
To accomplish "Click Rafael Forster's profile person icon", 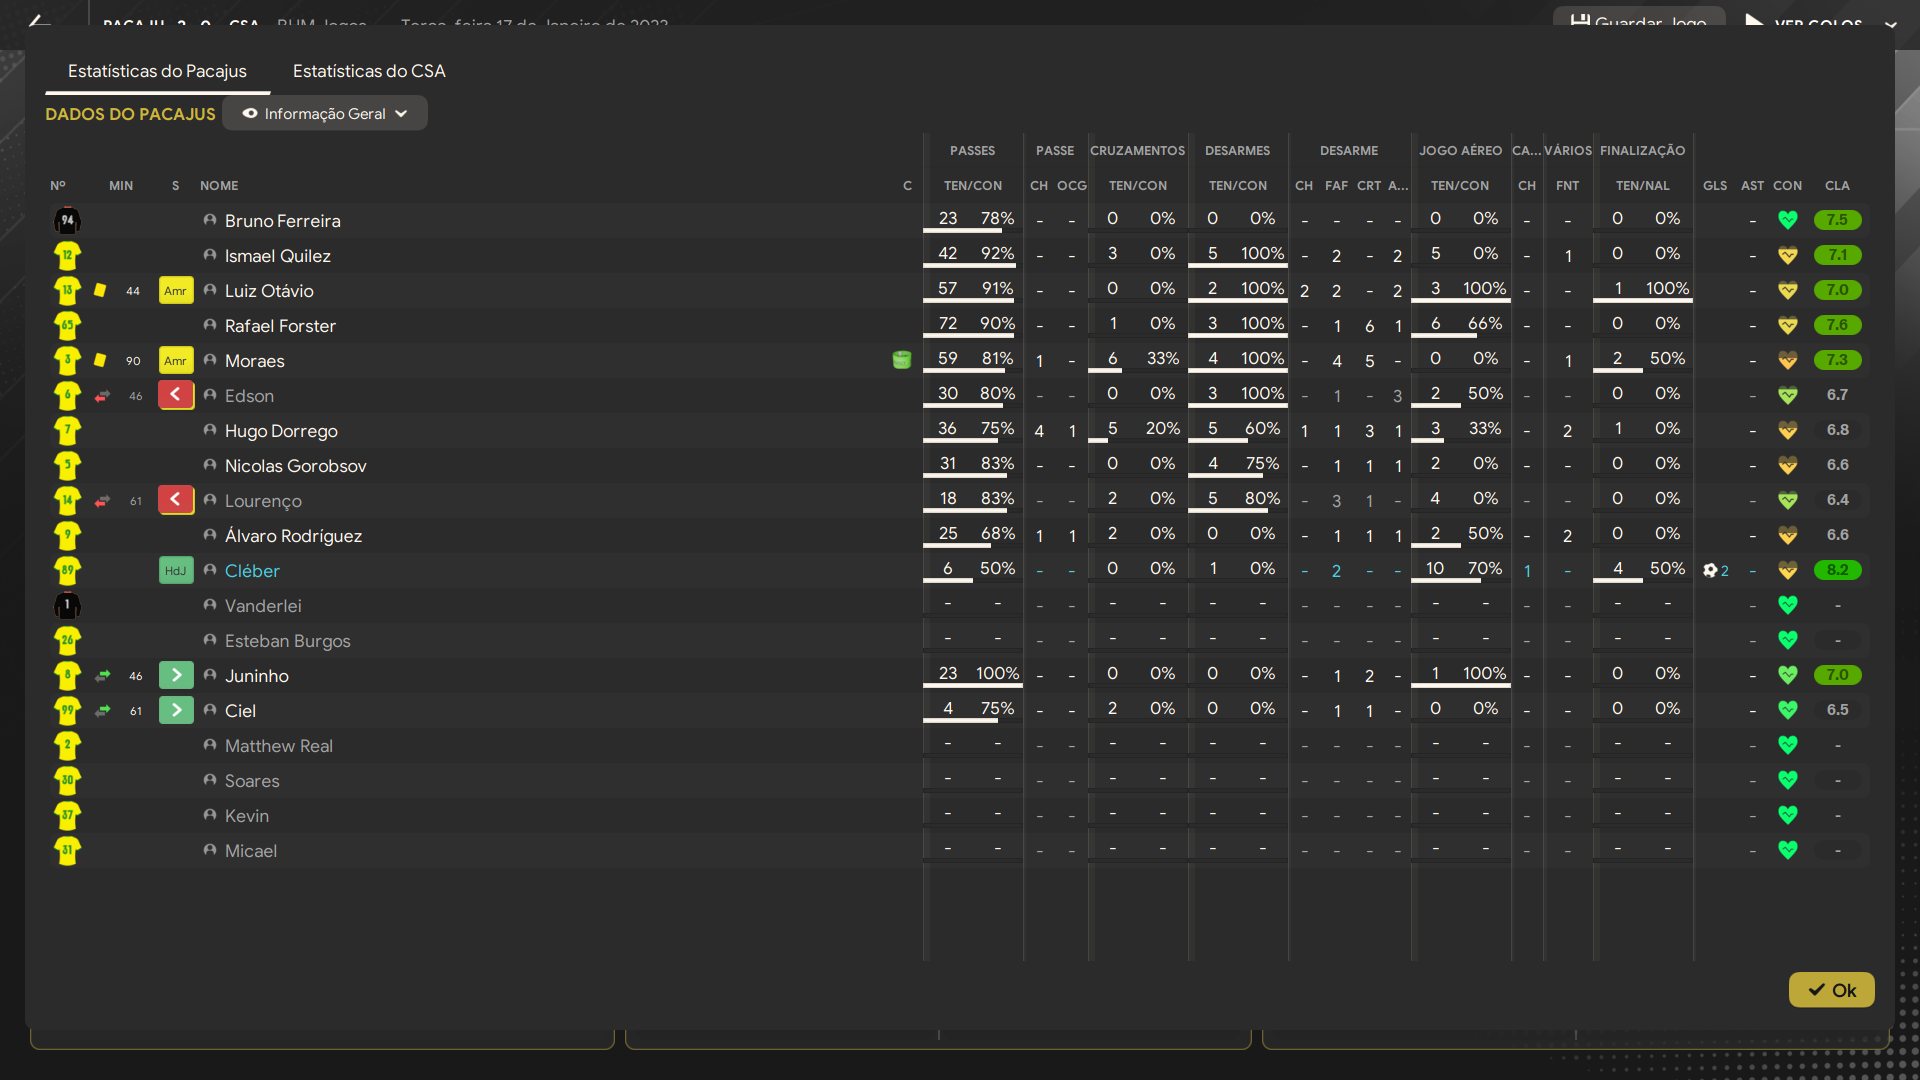I will tap(210, 325).
